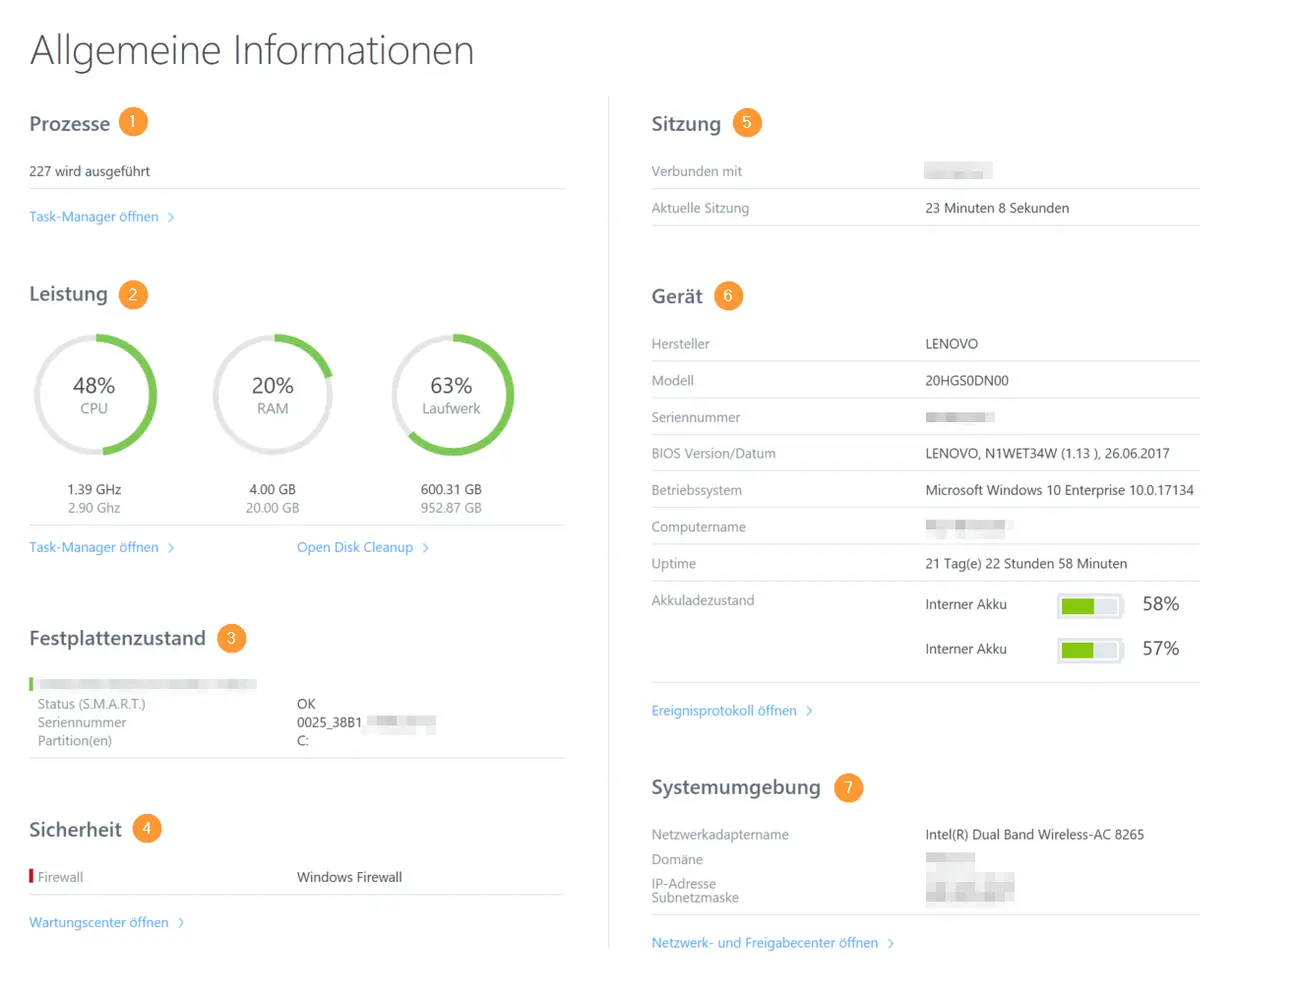
Task: Click the 20% RAM circular gauge
Action: [273, 395]
